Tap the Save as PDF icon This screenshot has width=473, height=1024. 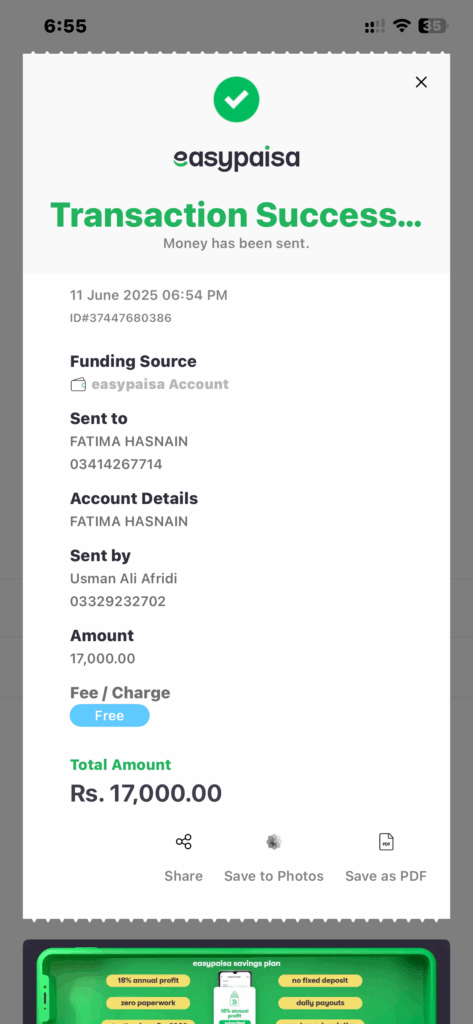coord(386,842)
